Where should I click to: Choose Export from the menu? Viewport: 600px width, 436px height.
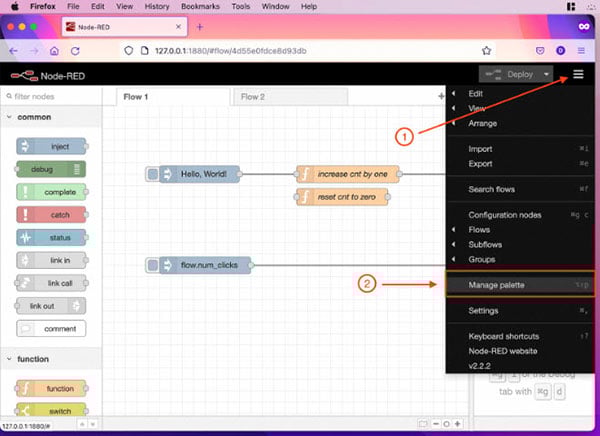tap(520, 164)
